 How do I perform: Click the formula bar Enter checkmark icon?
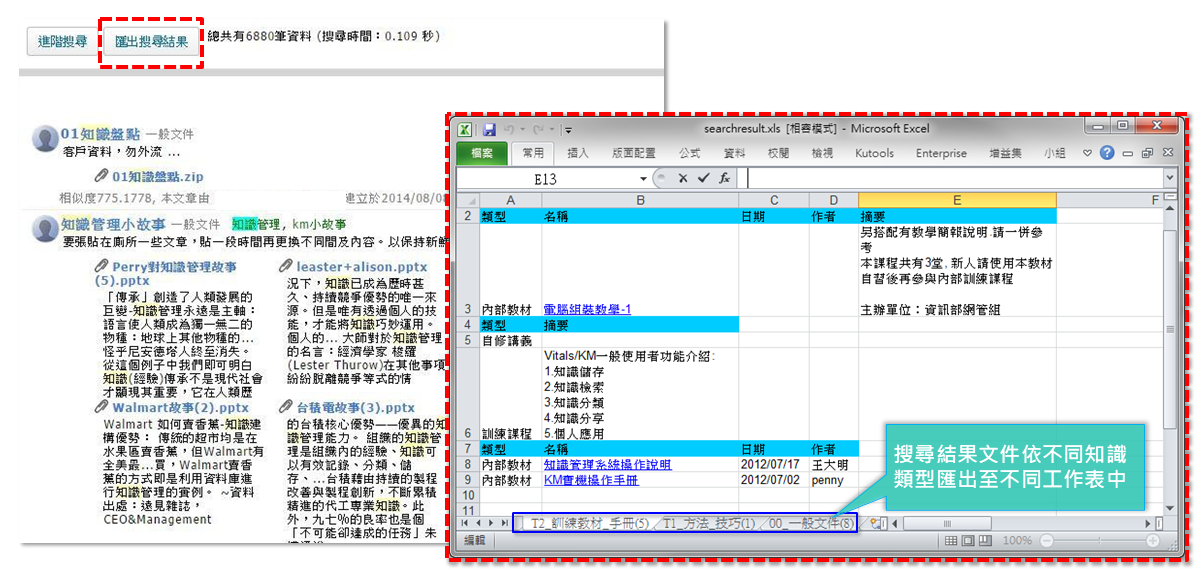tap(703, 178)
